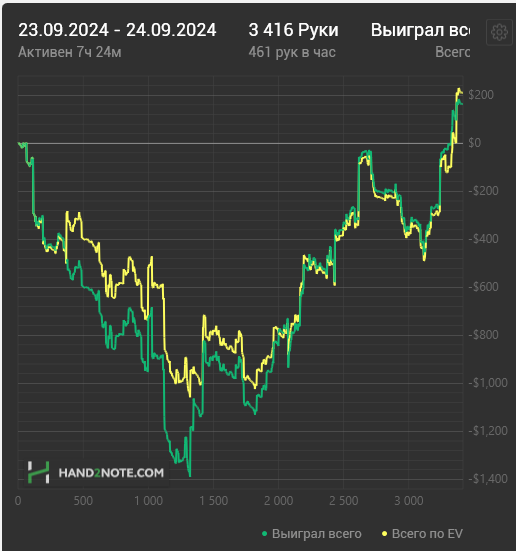
Task: Open the graph settings gear icon
Action: pos(499,32)
